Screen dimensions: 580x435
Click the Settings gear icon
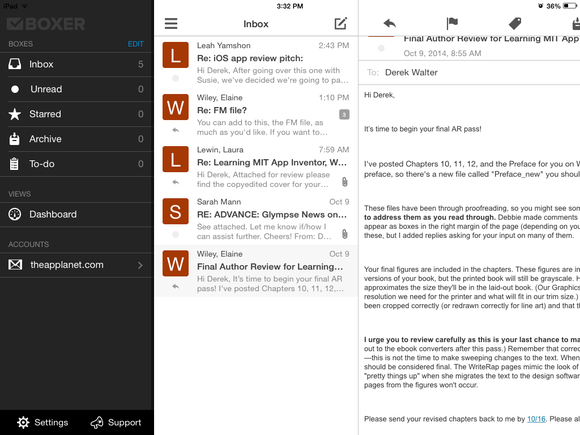point(23,422)
